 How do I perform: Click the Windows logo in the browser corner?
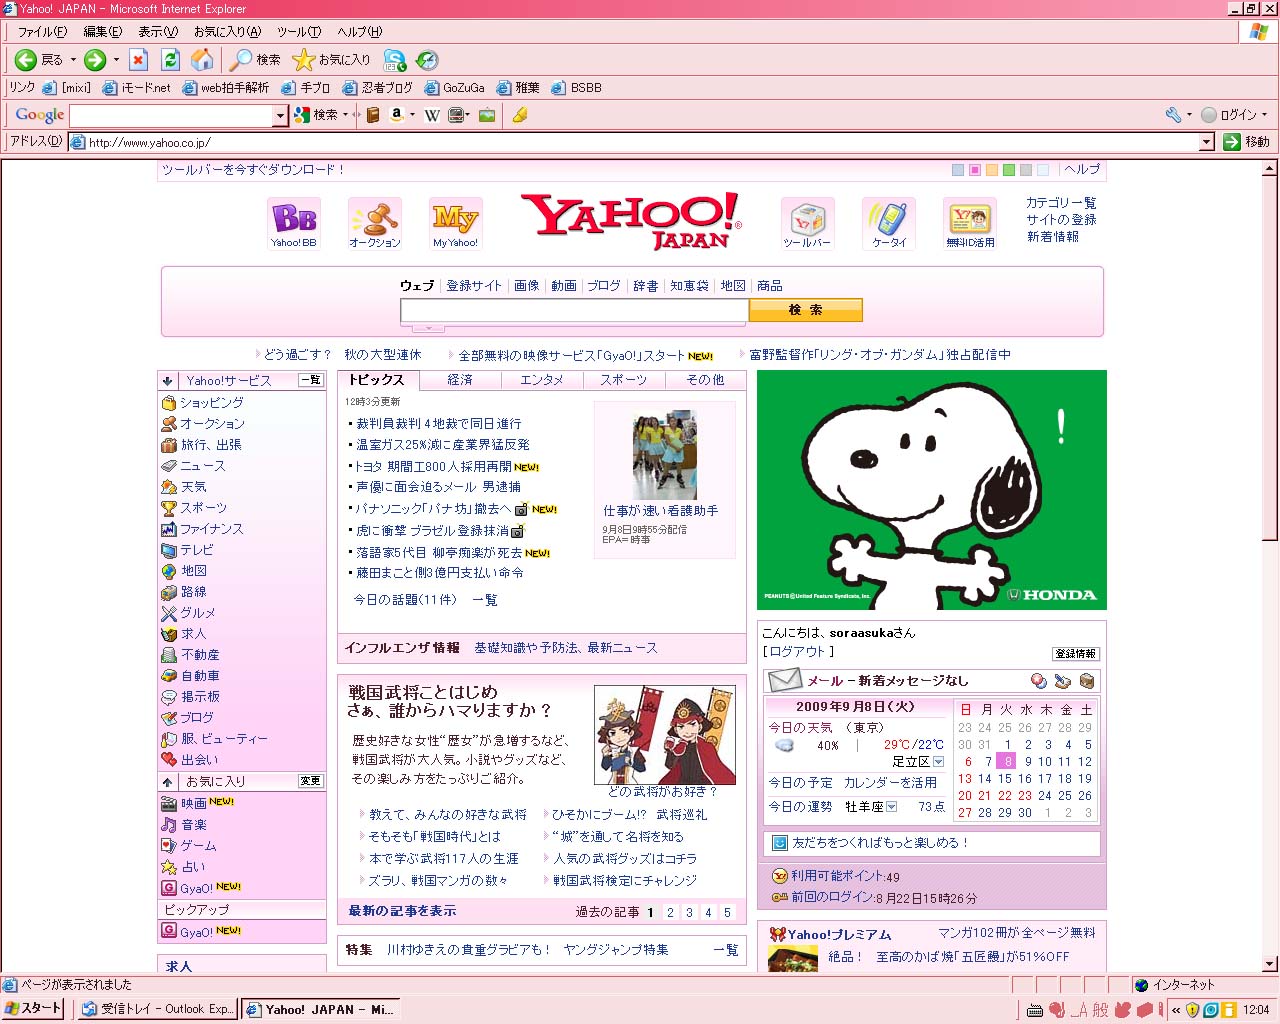click(1259, 32)
